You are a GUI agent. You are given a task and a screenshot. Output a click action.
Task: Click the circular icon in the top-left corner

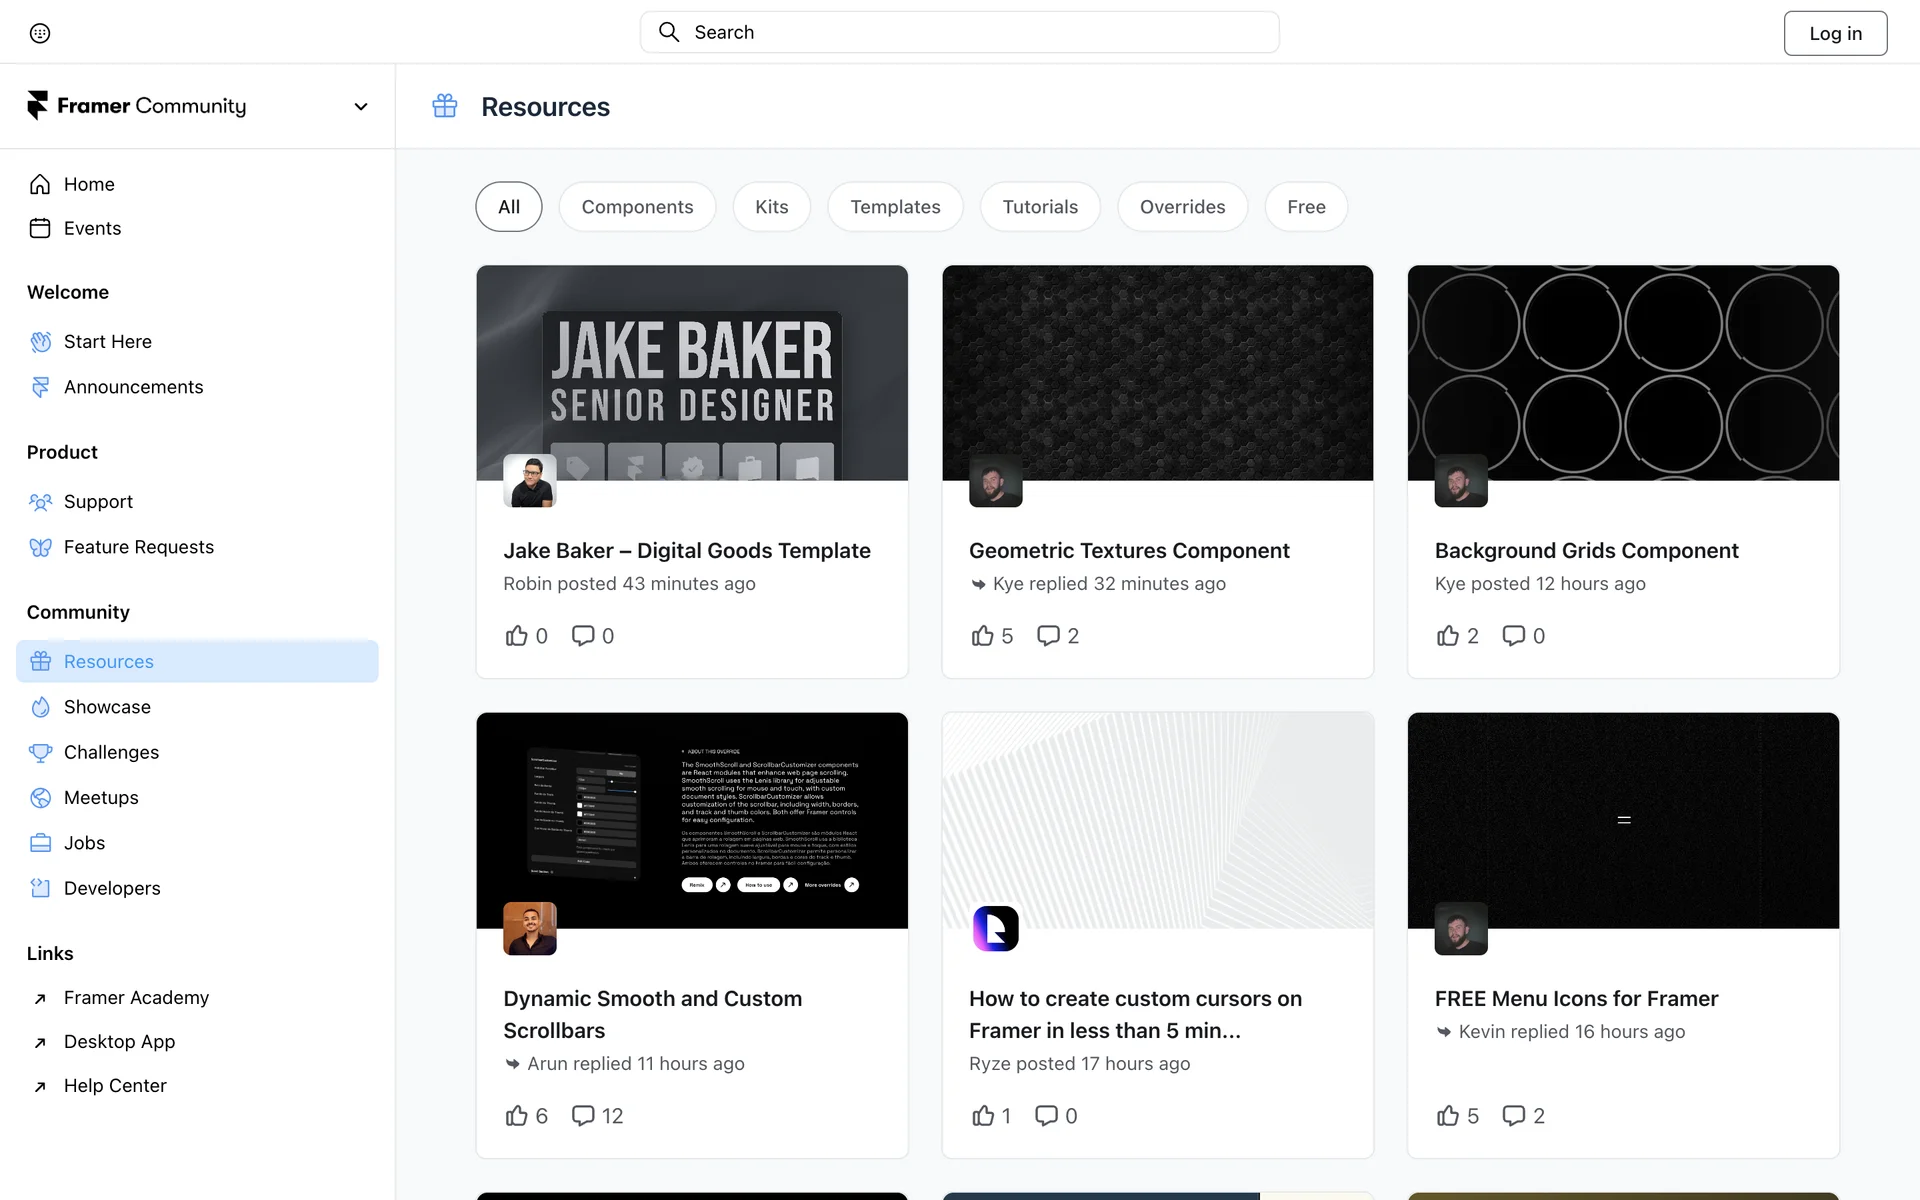click(40, 33)
